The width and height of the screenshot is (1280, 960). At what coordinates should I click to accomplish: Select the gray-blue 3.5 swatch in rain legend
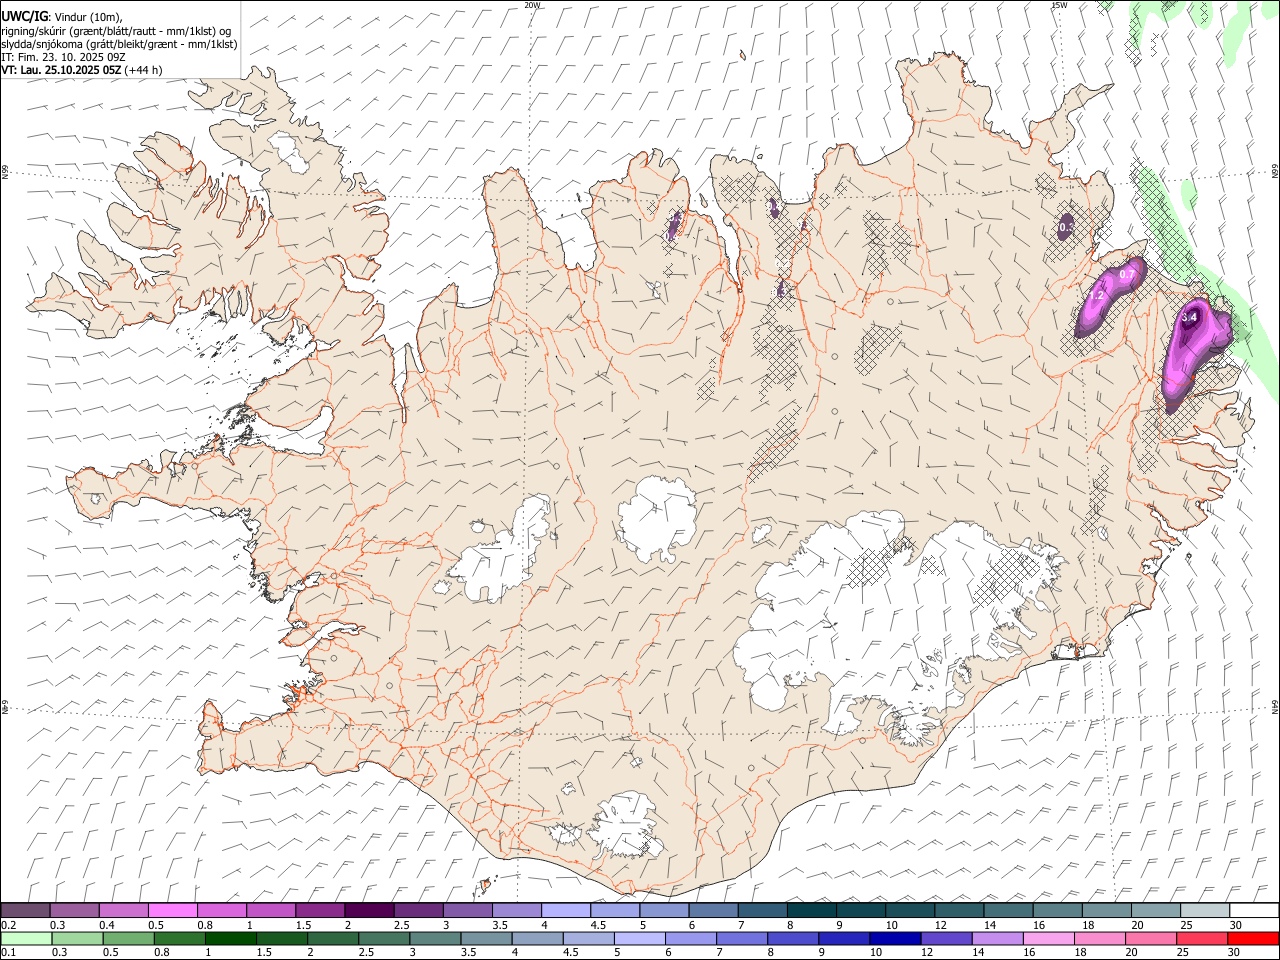pyautogui.click(x=485, y=938)
